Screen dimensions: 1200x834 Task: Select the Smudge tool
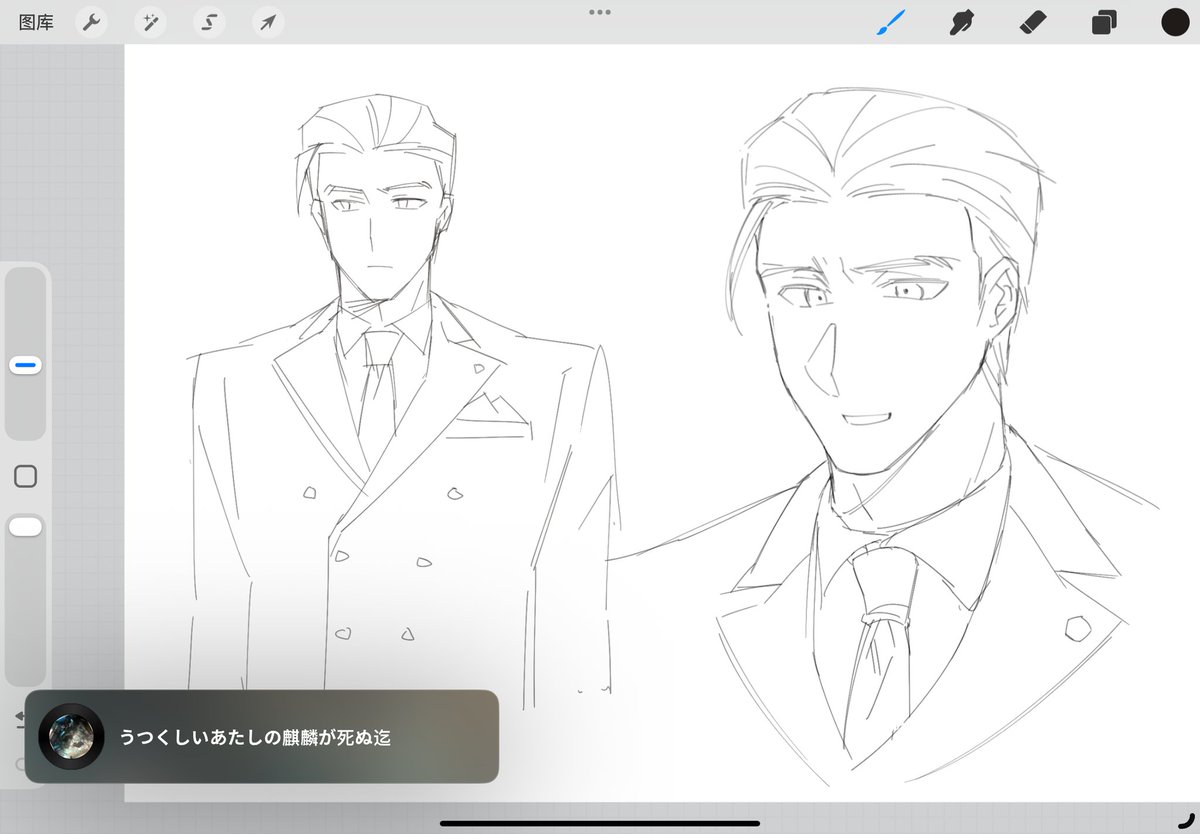coord(962,22)
